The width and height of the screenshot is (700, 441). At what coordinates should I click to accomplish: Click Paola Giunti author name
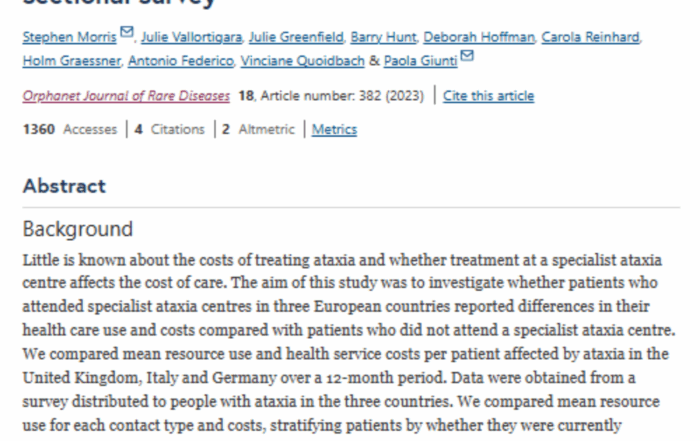coord(420,61)
